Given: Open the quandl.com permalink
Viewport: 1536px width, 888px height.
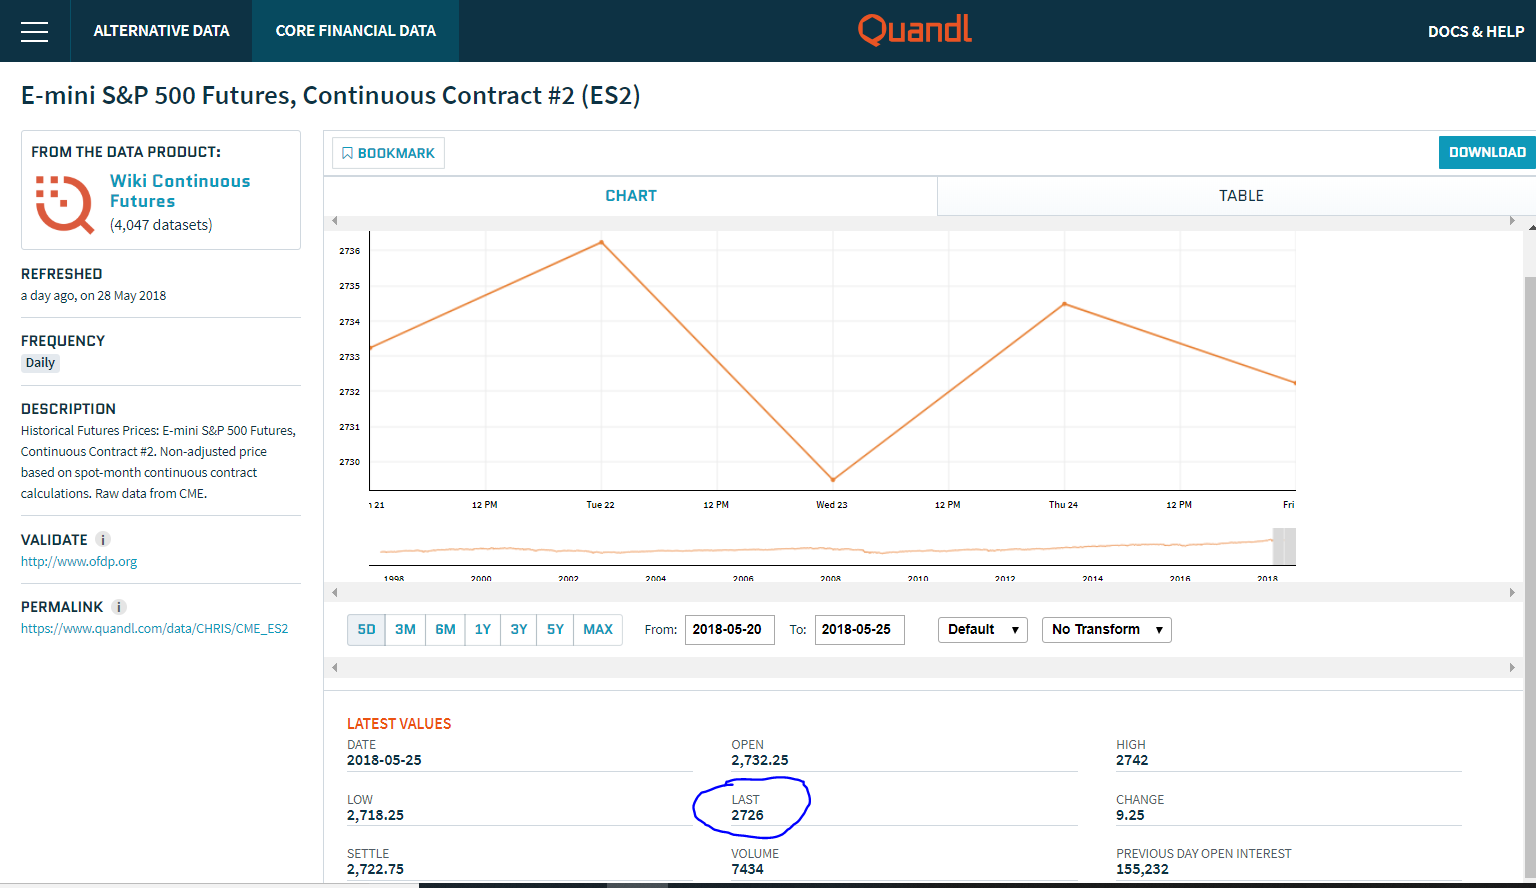Looking at the screenshot, I should tap(155, 629).
